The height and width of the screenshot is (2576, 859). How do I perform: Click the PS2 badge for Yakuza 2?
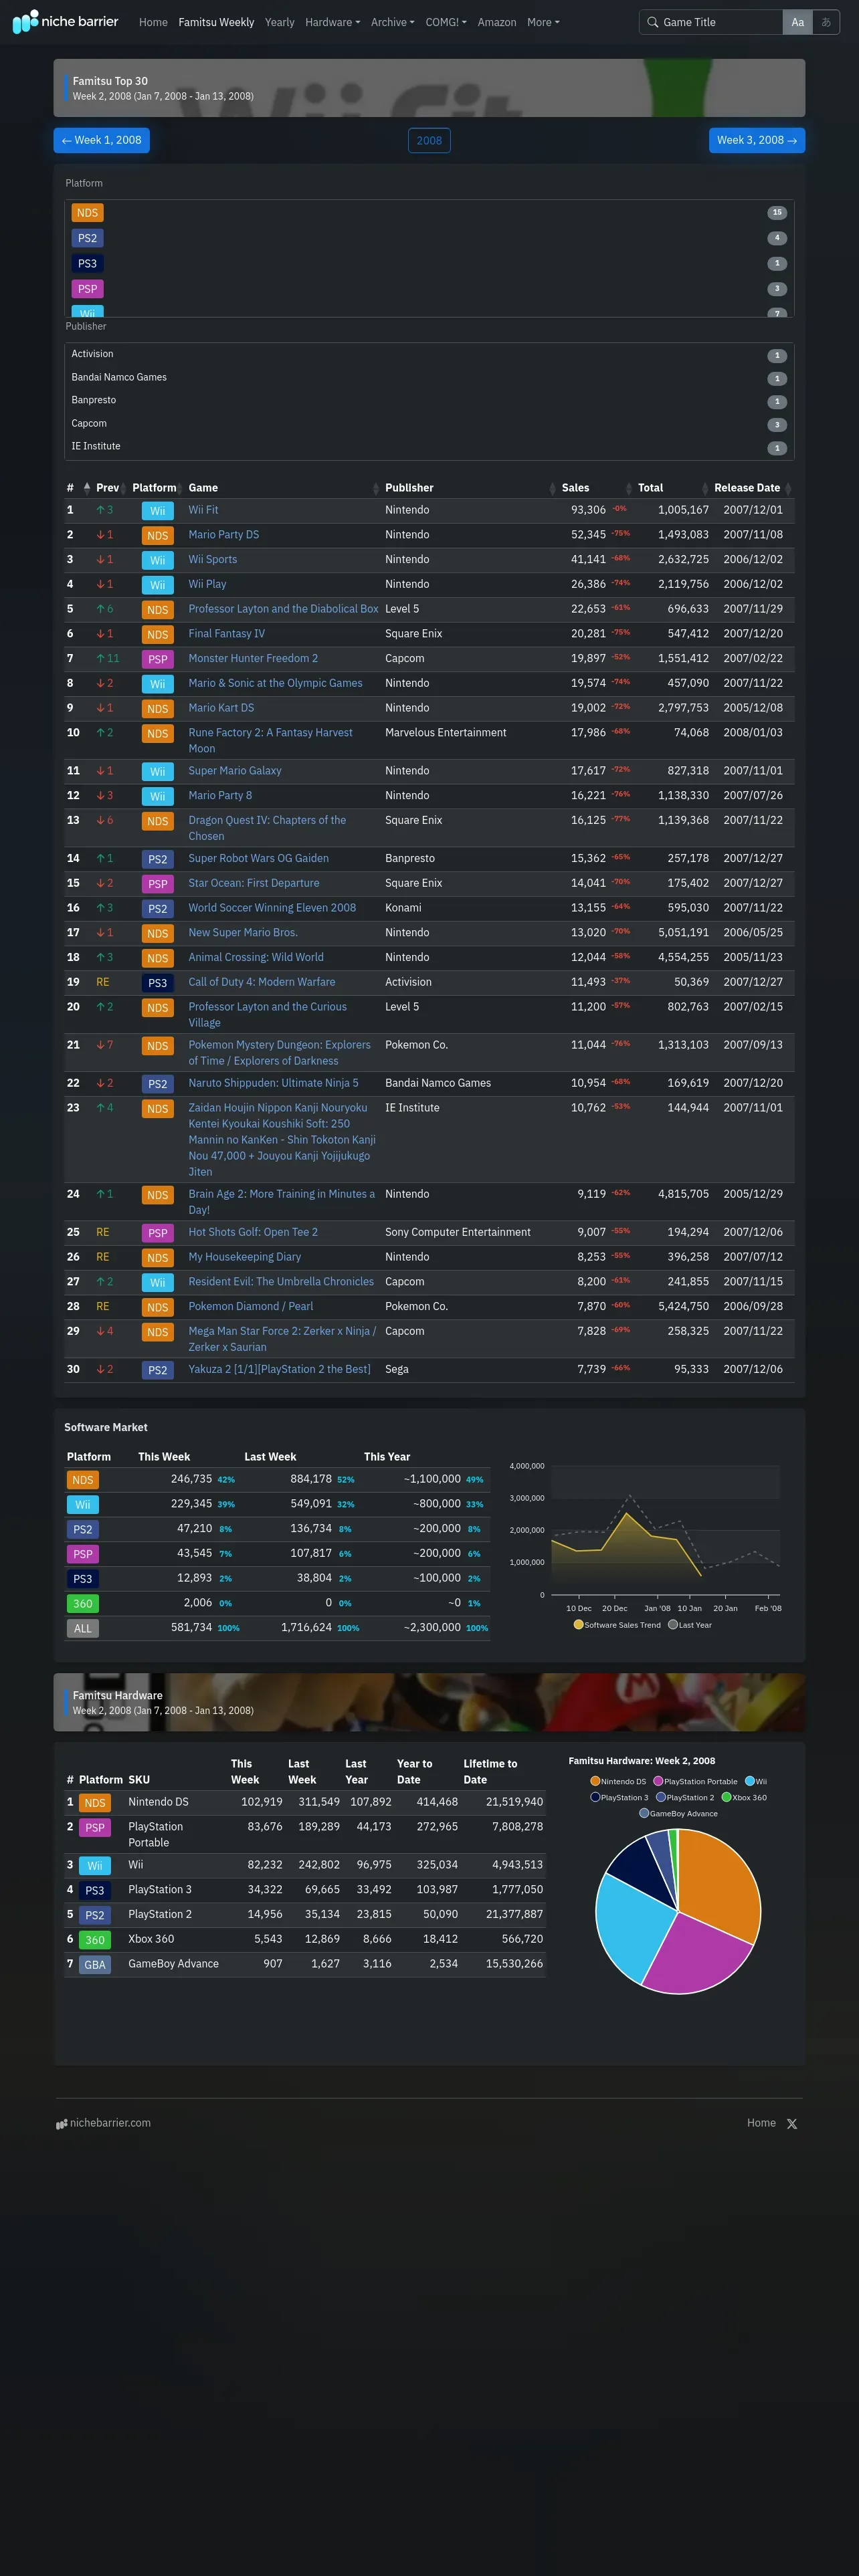(157, 1370)
